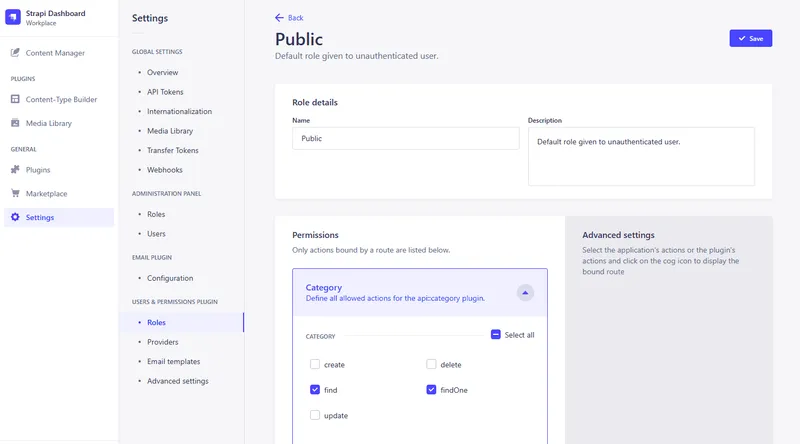Open Email templates settings
This screenshot has width=800, height=444.
click(x=173, y=361)
